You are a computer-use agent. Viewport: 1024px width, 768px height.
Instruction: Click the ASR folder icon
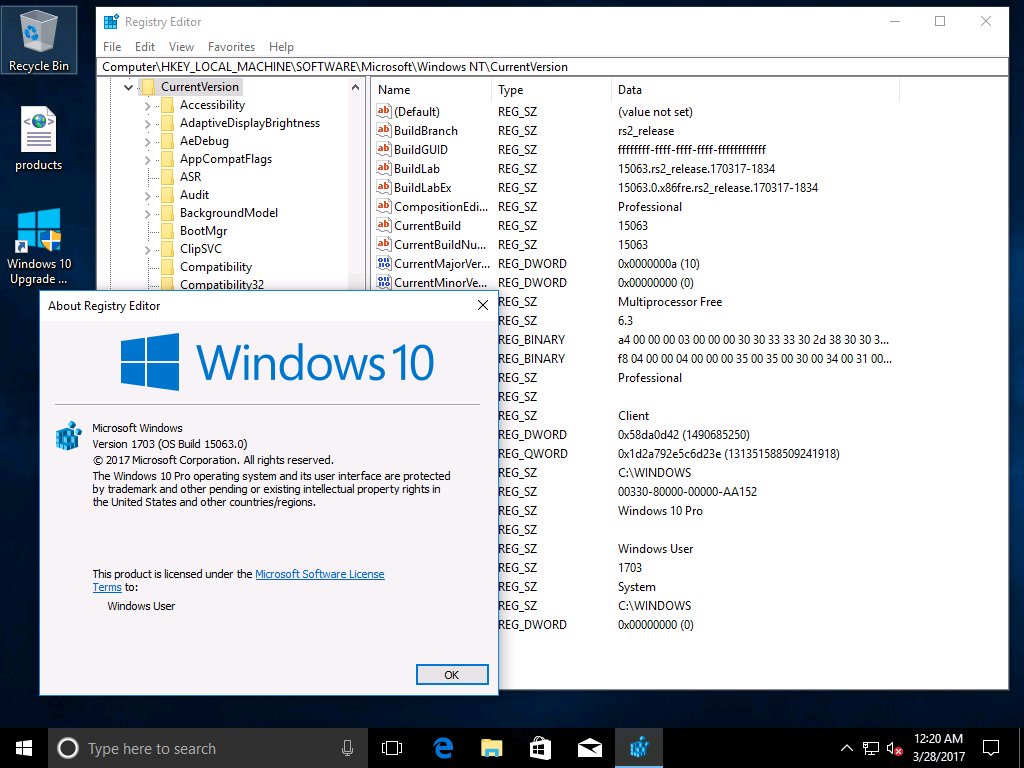(167, 177)
